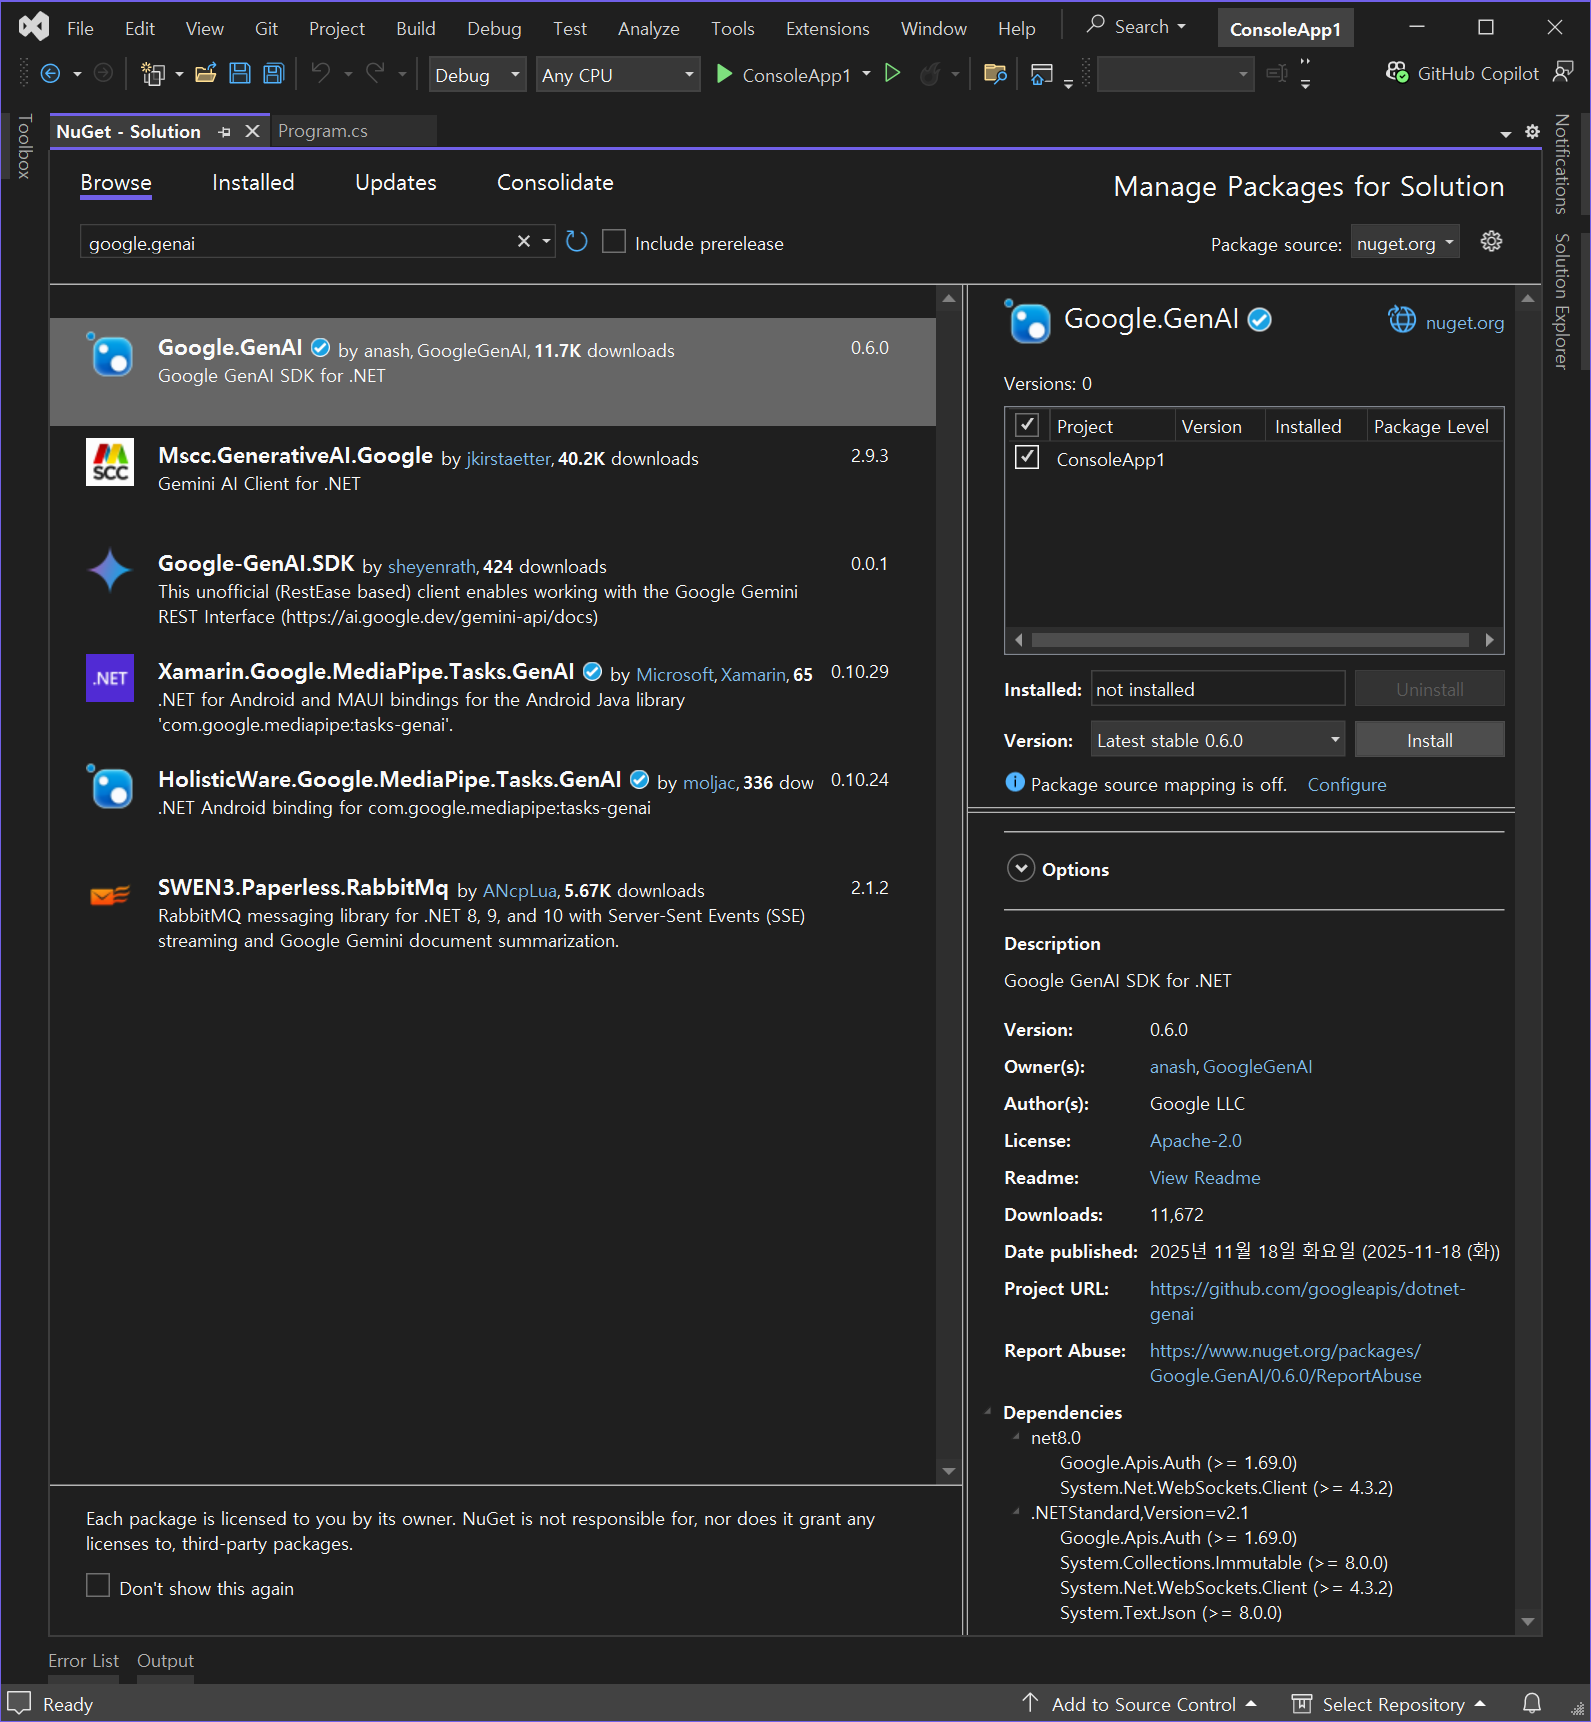Click Add to Source Control

(x=1140, y=1704)
